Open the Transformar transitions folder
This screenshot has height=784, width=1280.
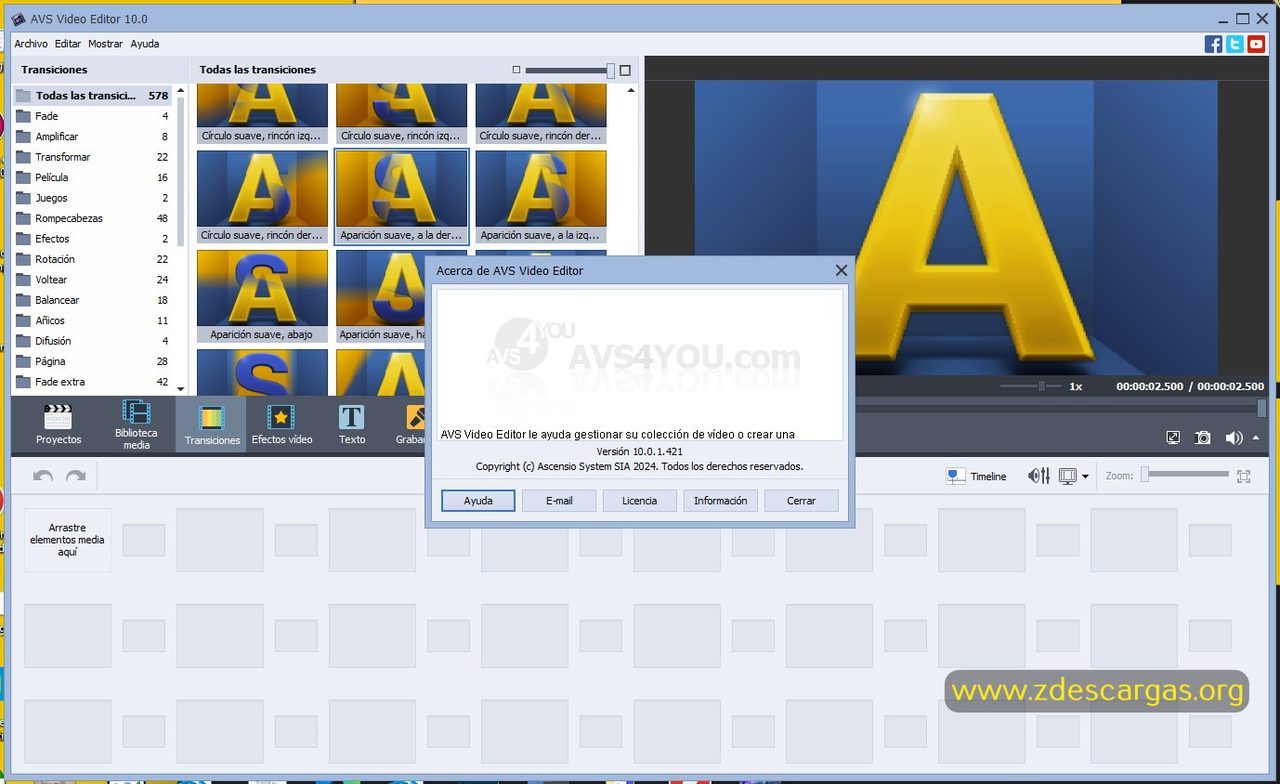pyautogui.click(x=92, y=157)
